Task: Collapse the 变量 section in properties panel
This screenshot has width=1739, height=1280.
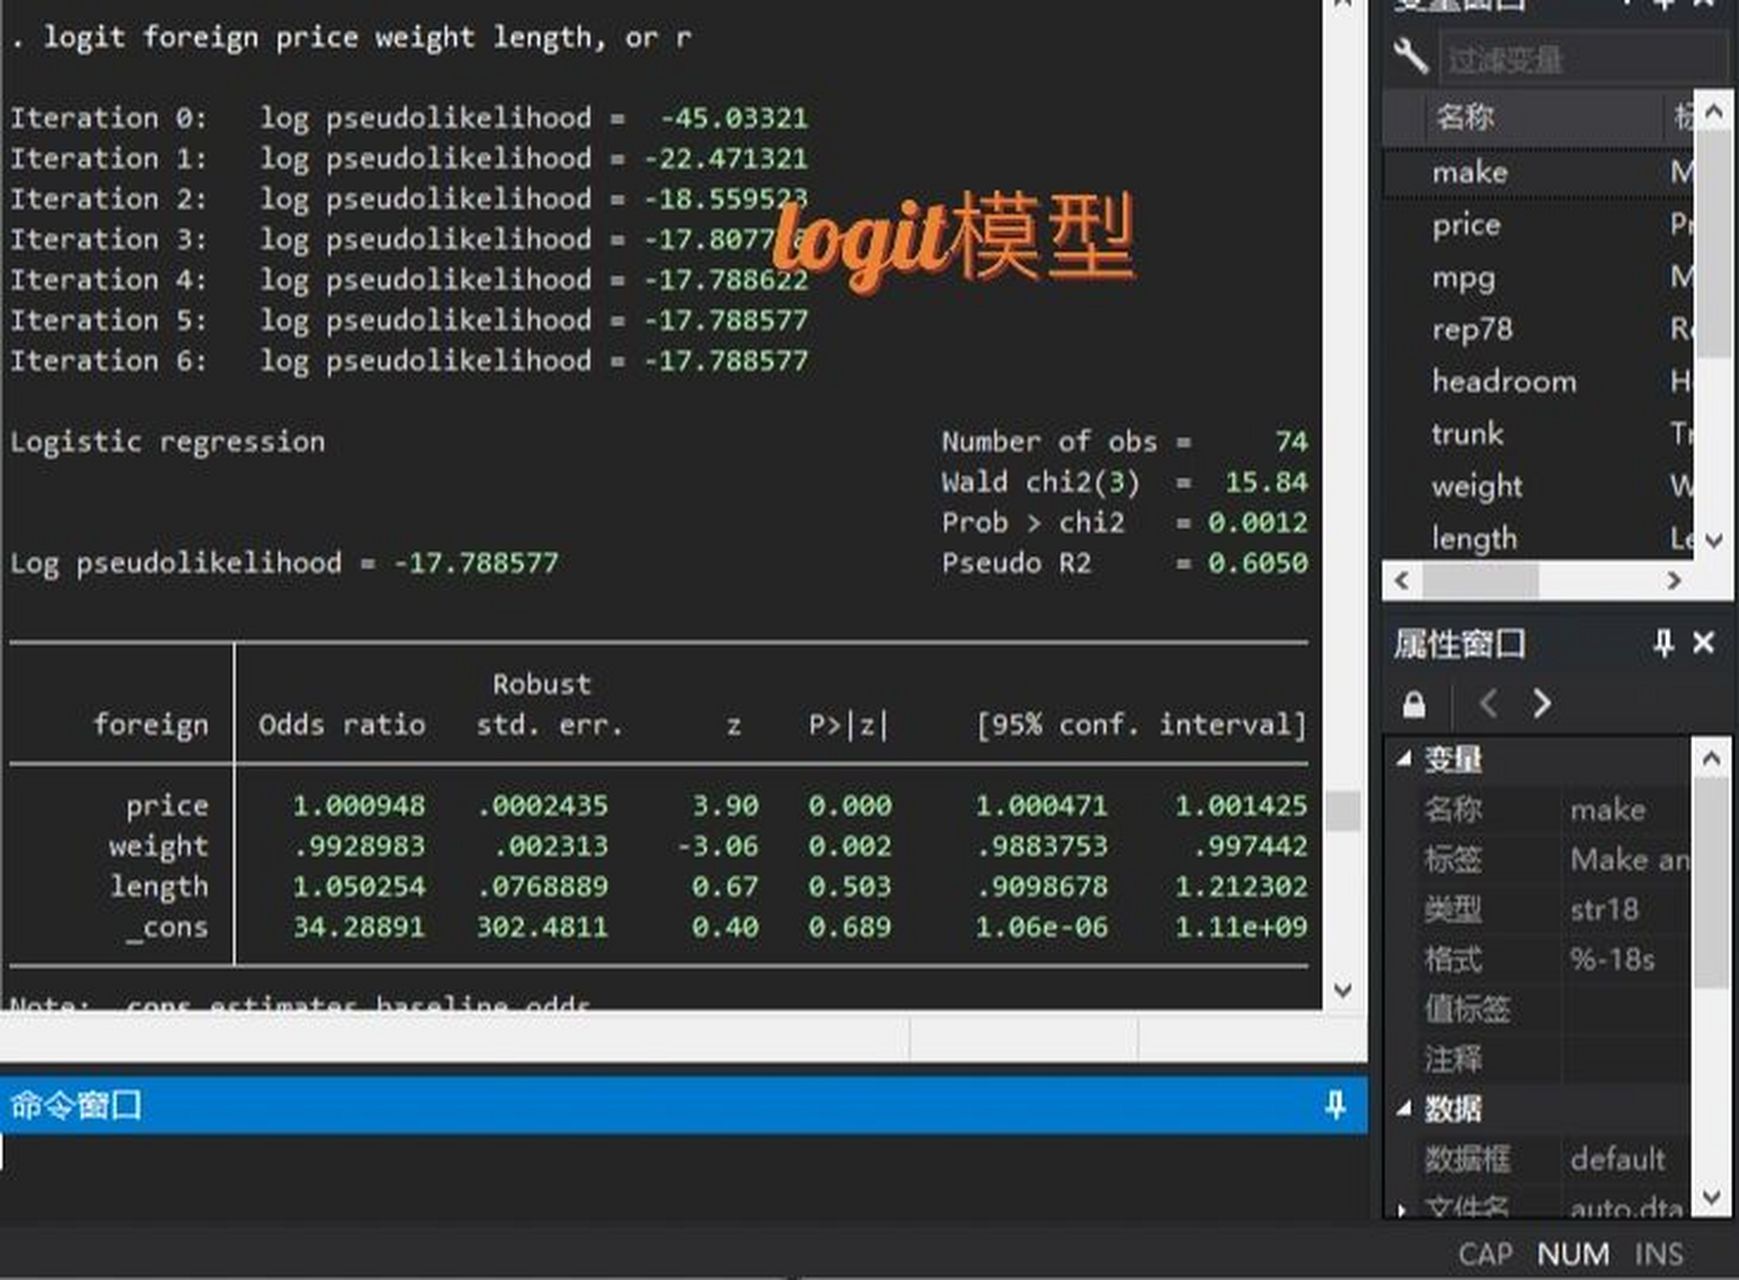Action: pos(1405,760)
